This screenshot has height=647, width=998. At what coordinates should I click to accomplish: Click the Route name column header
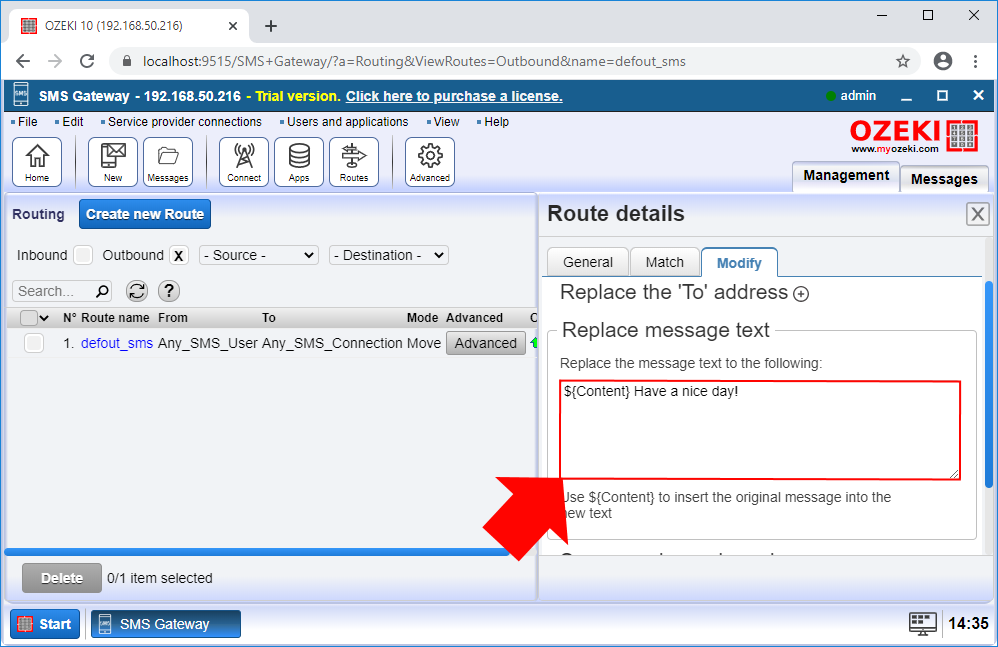[115, 317]
